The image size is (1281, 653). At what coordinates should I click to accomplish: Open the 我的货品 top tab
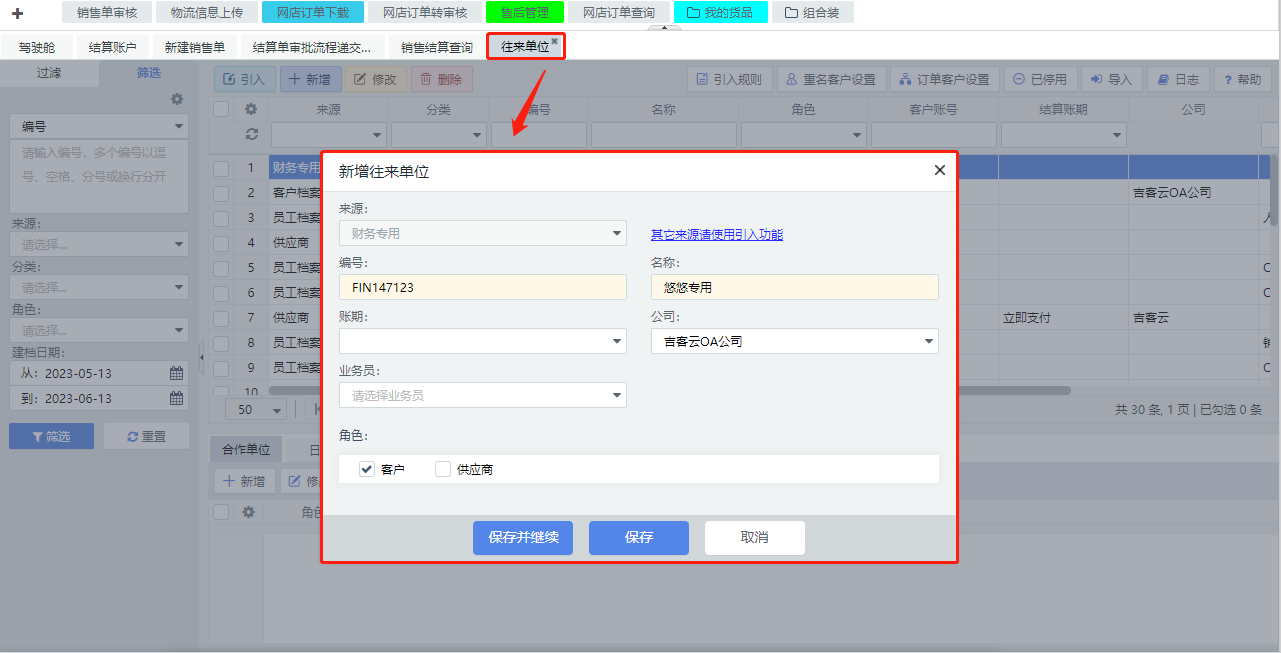pyautogui.click(x=721, y=13)
